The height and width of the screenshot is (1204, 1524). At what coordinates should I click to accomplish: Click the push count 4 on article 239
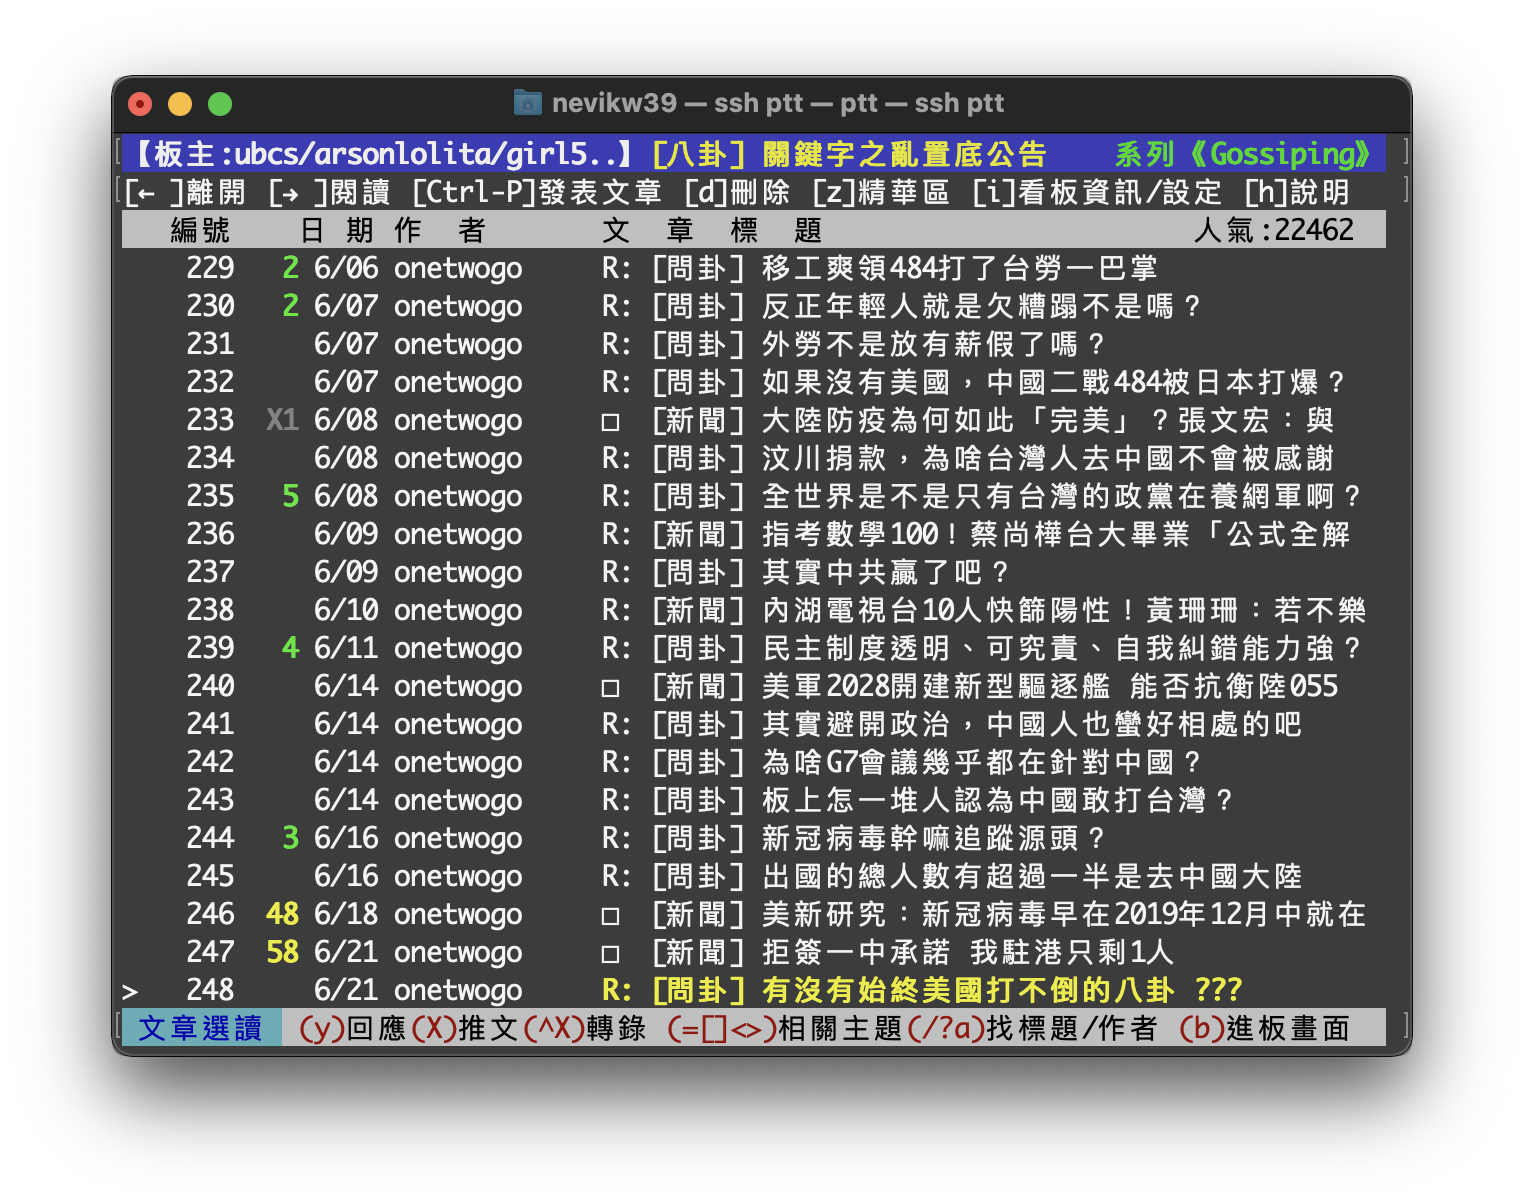[290, 648]
